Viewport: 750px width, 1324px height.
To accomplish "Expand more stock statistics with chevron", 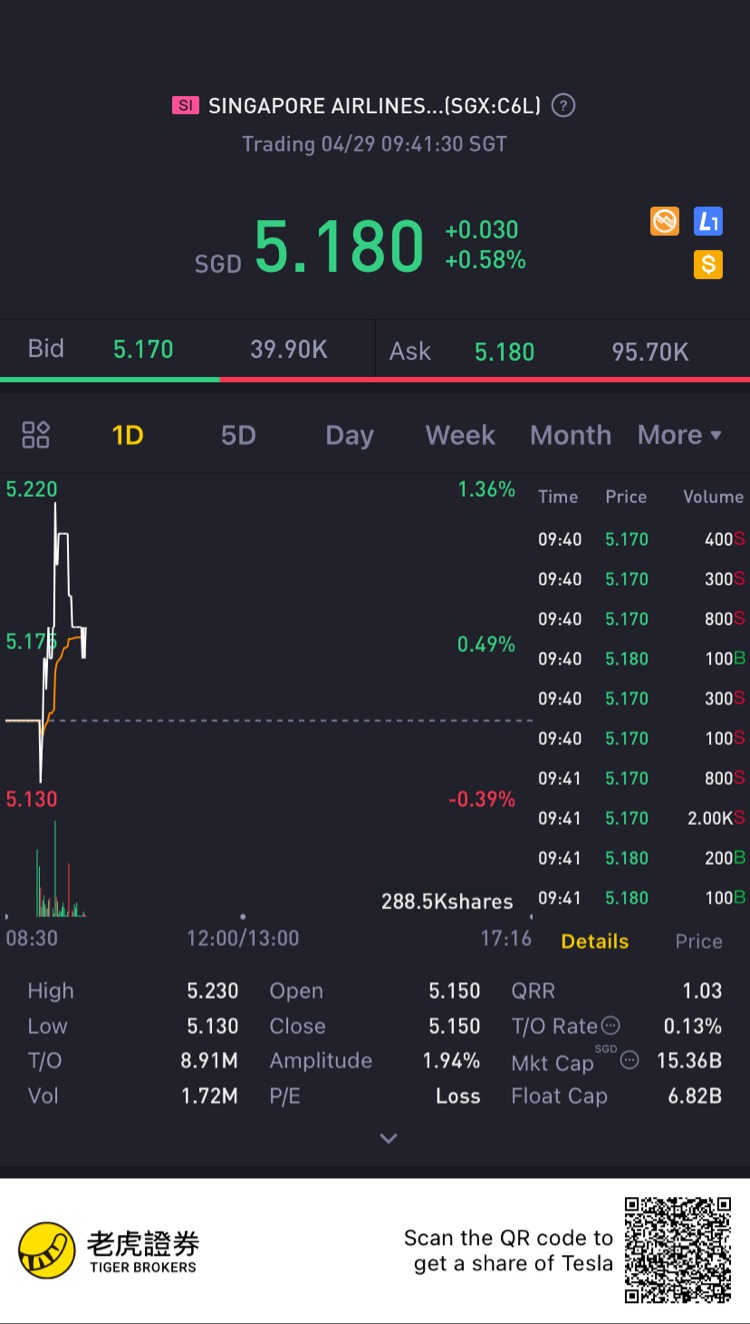I will [389, 1138].
